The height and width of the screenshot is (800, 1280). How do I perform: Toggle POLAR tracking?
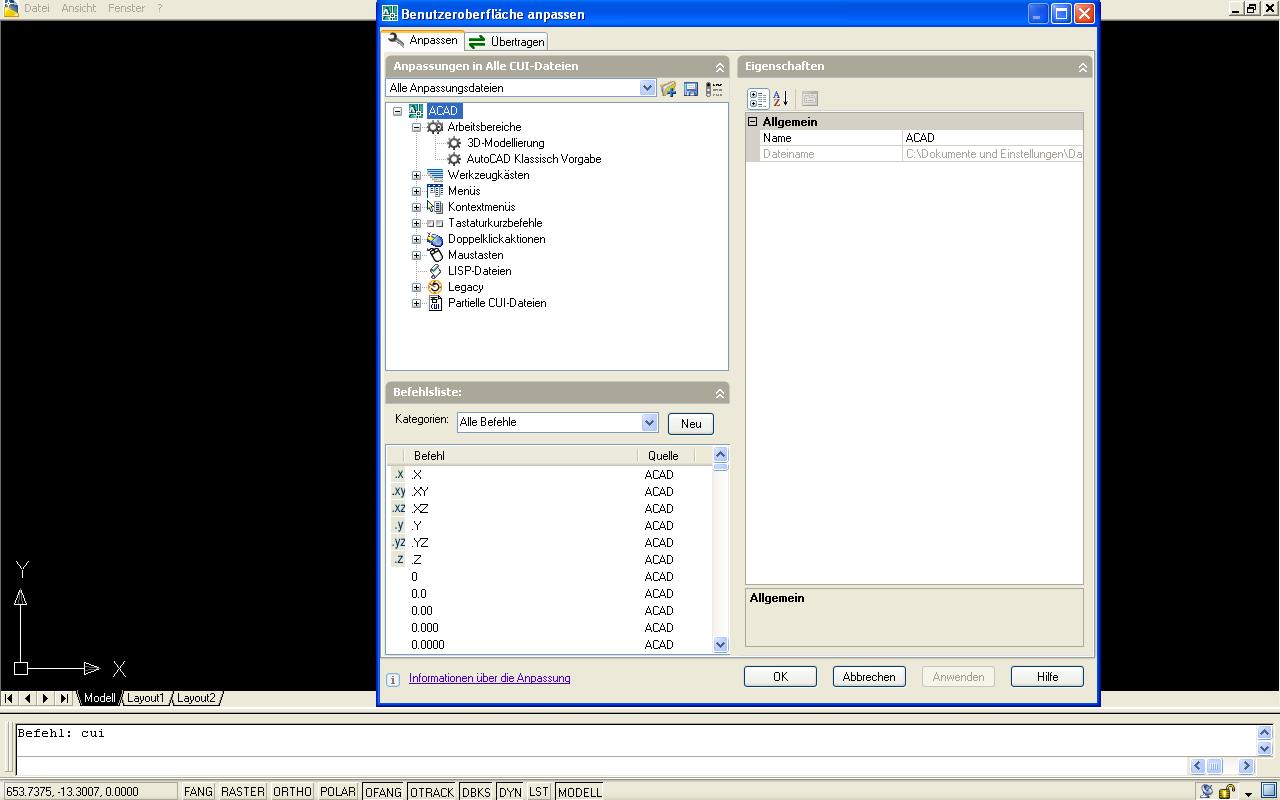[338, 791]
